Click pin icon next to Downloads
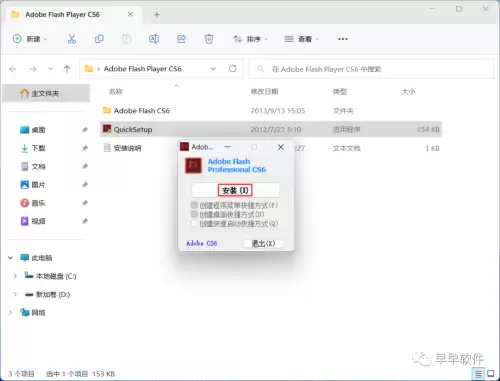The height and width of the screenshot is (381, 500). point(85,148)
